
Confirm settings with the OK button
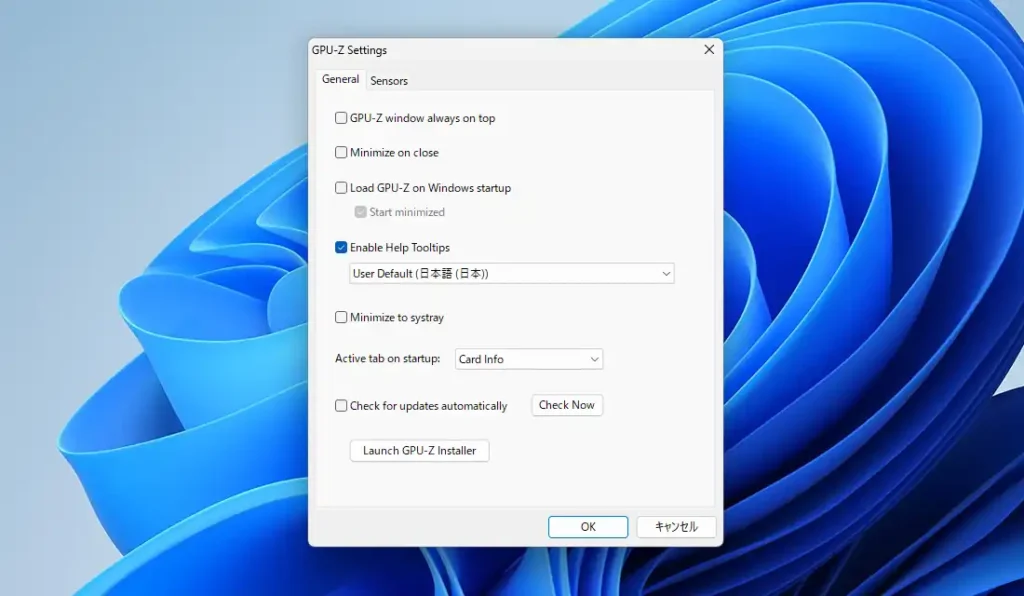click(587, 527)
